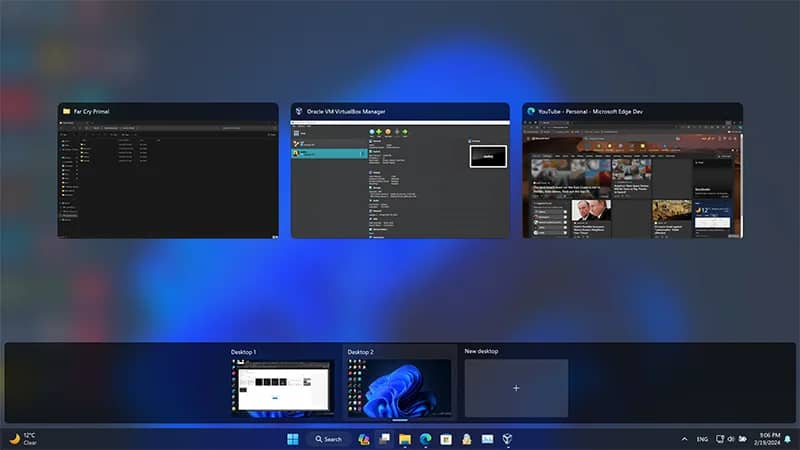Click the ENG language indicator

pos(703,439)
